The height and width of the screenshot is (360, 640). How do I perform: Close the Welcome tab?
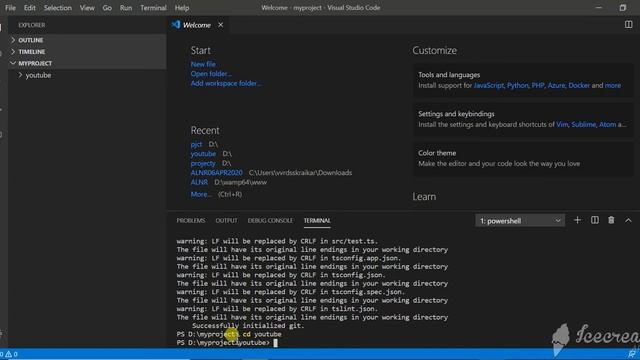coord(220,25)
